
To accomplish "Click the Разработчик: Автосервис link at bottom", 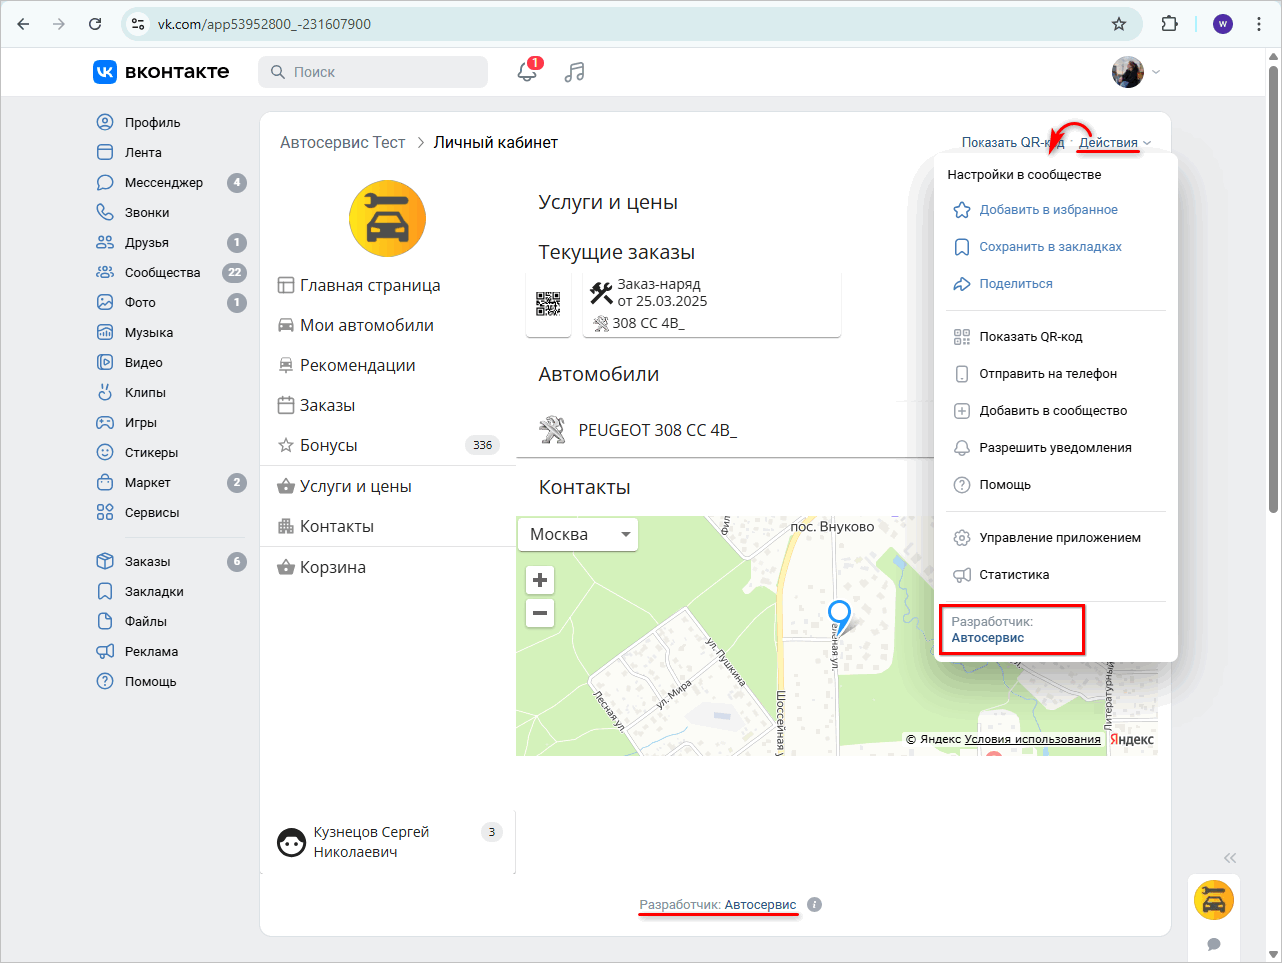I will (x=719, y=904).
